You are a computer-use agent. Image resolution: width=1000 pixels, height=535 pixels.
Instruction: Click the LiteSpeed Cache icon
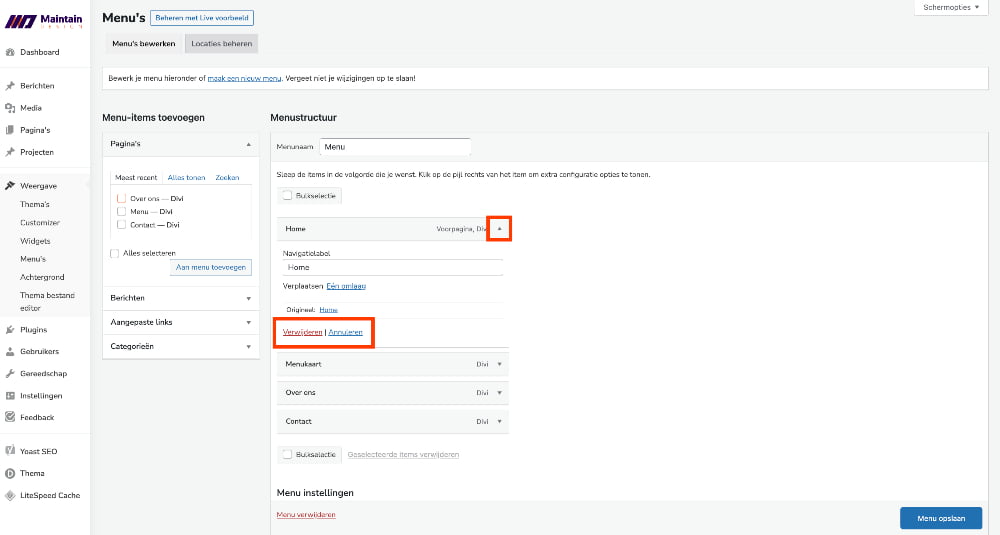(x=10, y=495)
